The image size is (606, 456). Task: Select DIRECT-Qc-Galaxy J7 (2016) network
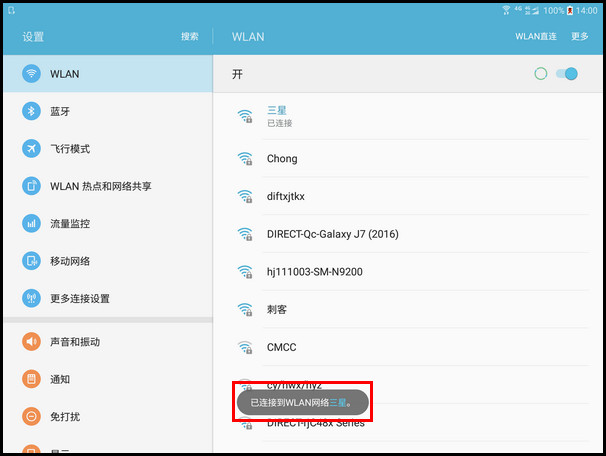click(408, 234)
